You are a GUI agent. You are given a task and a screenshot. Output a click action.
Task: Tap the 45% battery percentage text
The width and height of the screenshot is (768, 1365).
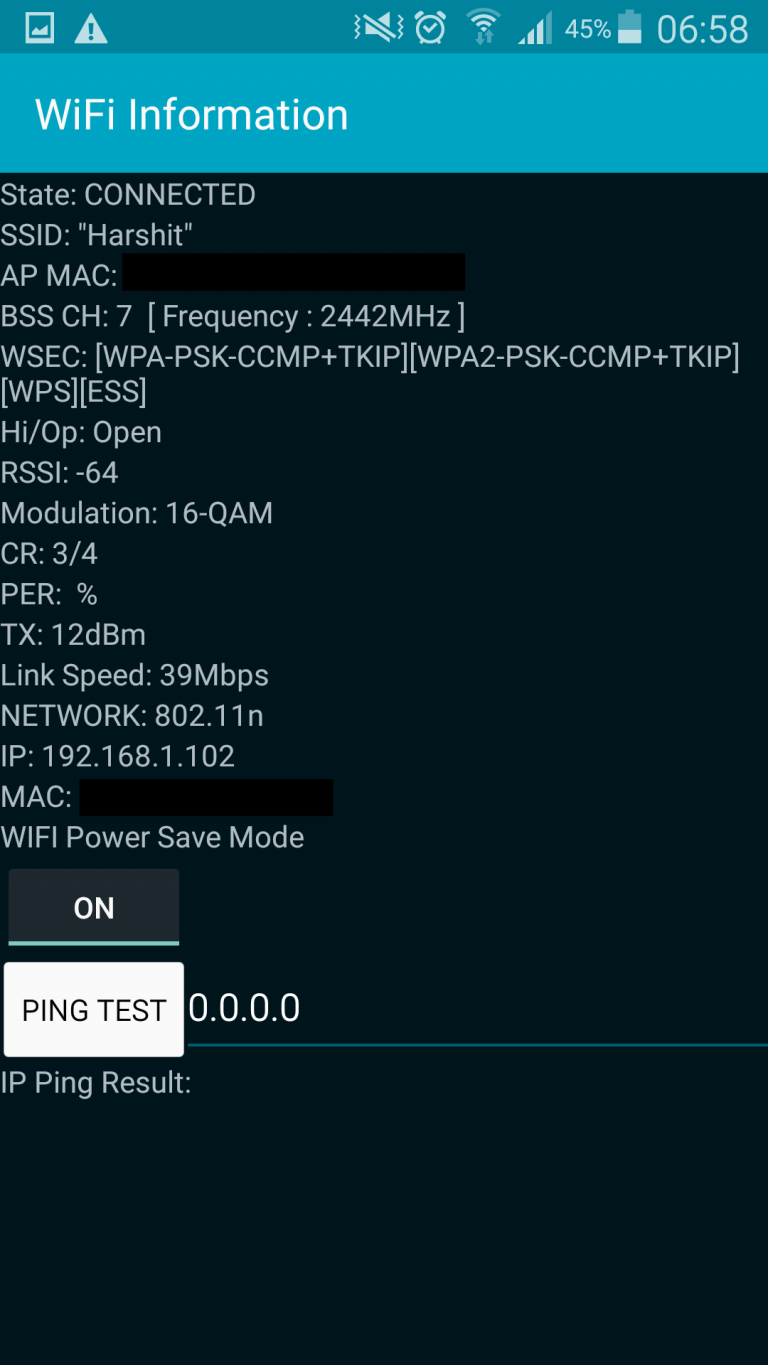tap(588, 29)
